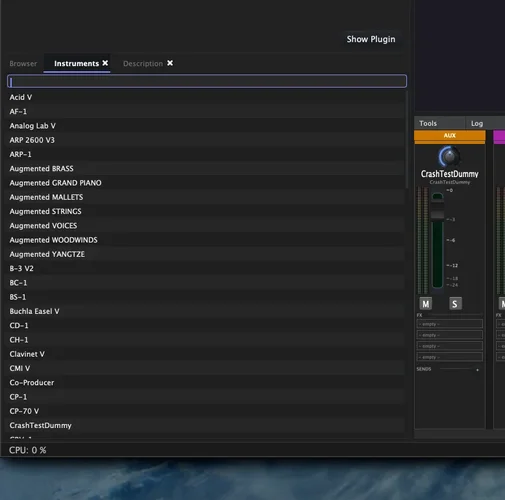The image size is (505, 500).
Task: Focus the instrument search field
Action: tap(207, 81)
